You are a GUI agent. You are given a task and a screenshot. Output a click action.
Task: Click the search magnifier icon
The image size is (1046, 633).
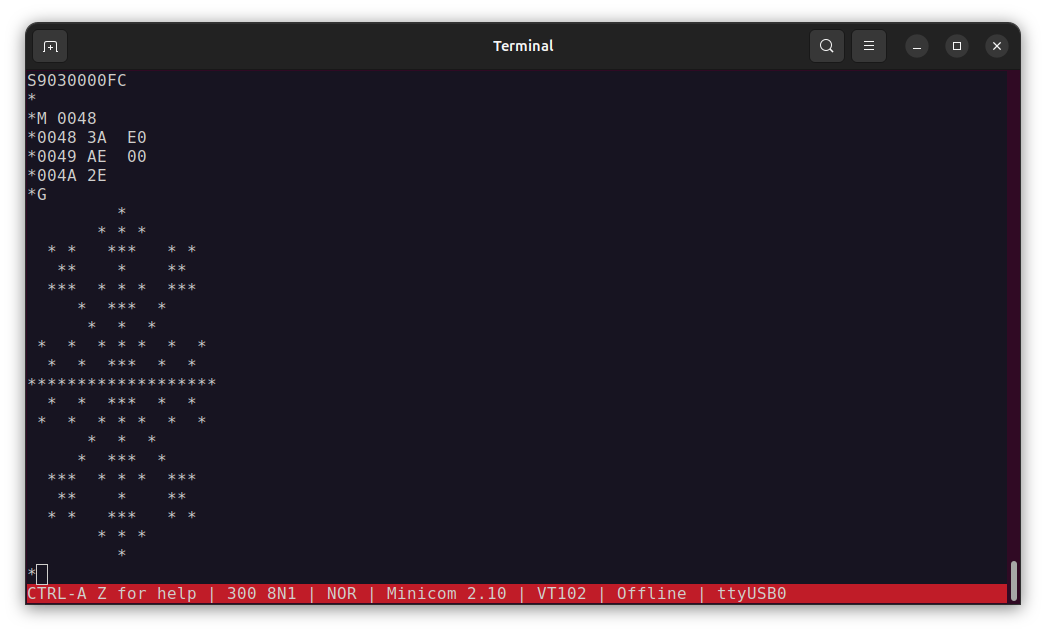[827, 46]
